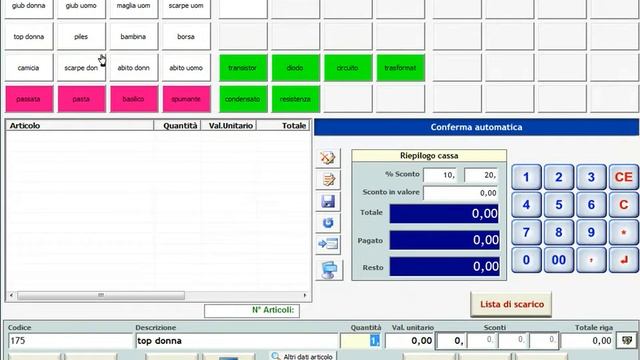The width and height of the screenshot is (640, 360).
Task: Select the piles product button
Action: [x=81, y=36]
